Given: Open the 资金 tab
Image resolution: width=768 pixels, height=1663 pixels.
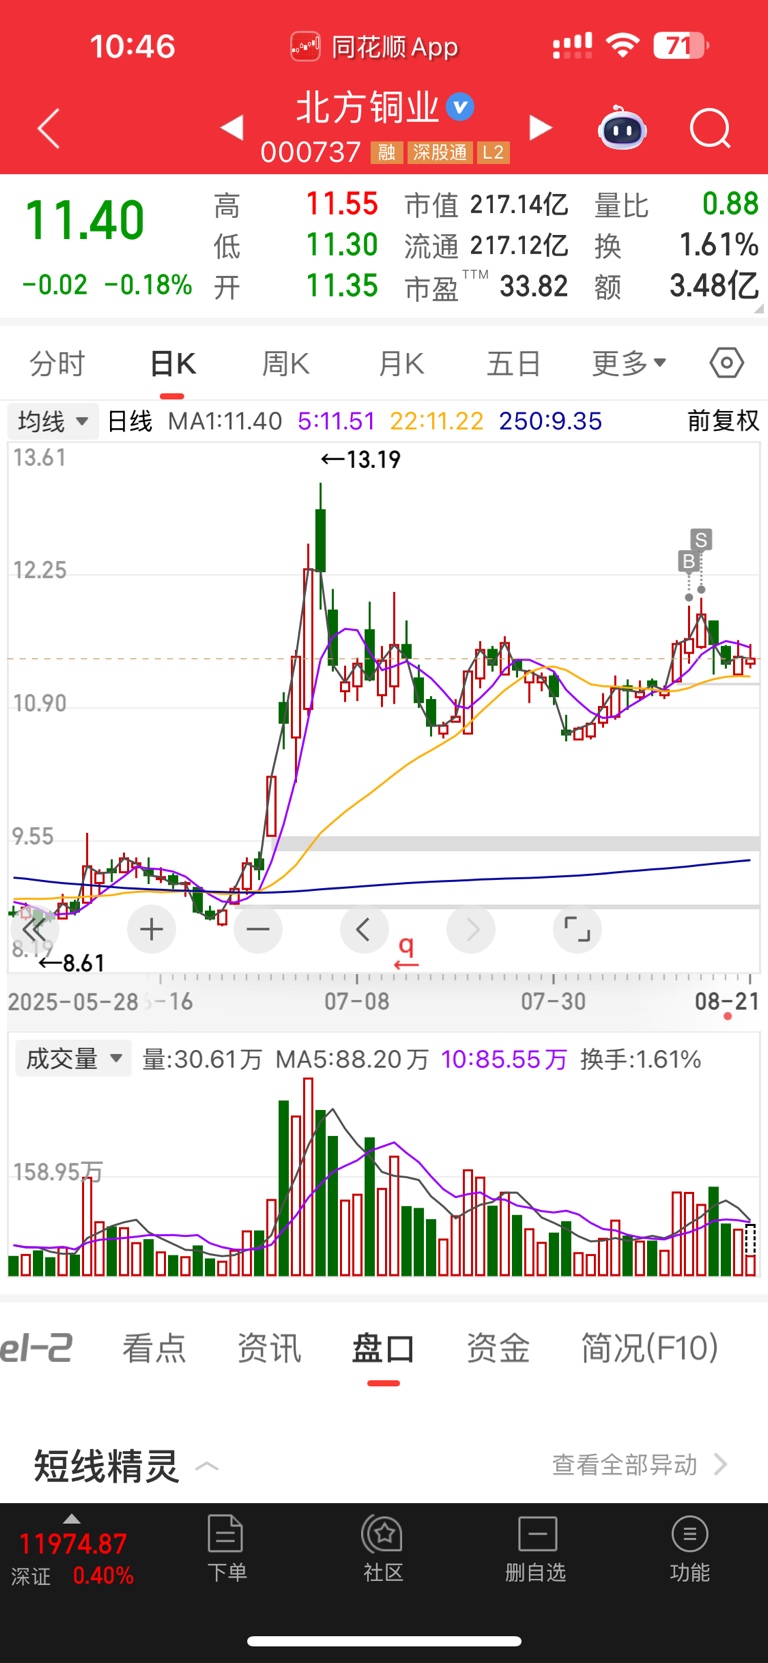Looking at the screenshot, I should [498, 1348].
